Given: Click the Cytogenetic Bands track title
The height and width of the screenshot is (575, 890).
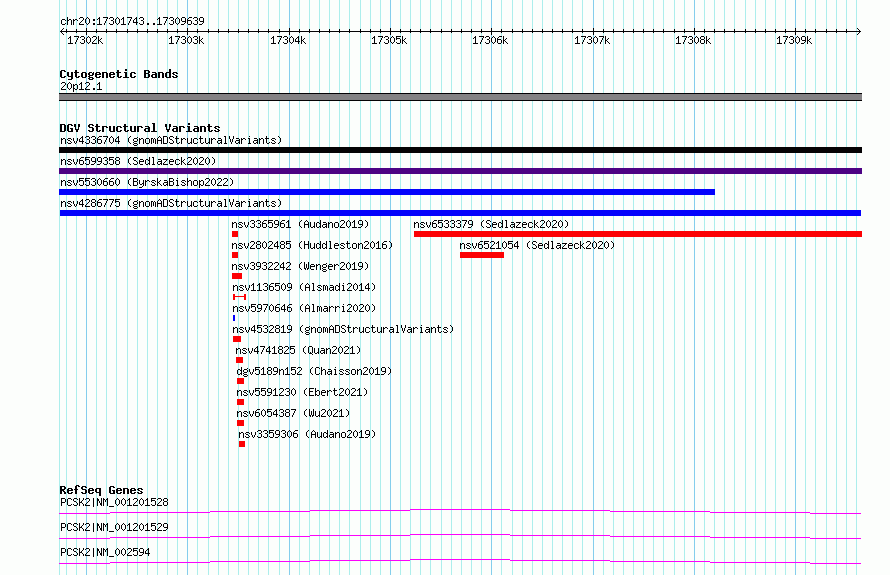Looking at the screenshot, I should (119, 74).
